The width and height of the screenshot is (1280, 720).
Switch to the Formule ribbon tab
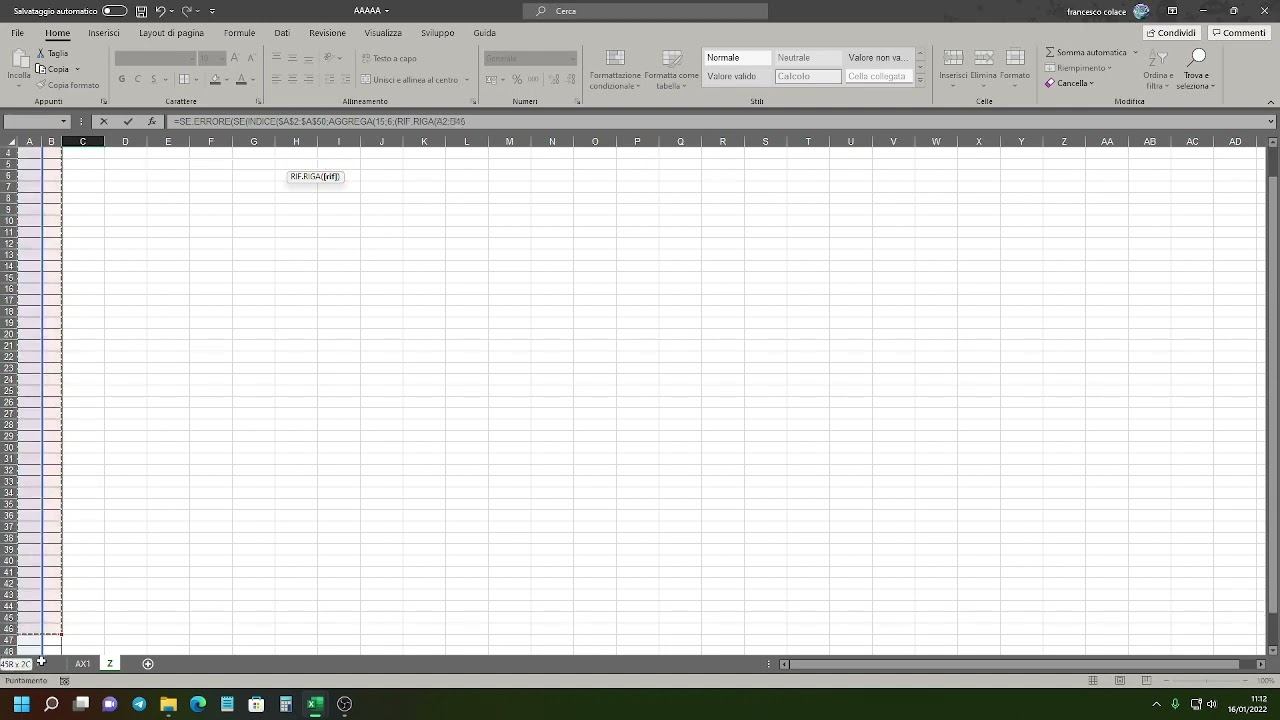239,33
